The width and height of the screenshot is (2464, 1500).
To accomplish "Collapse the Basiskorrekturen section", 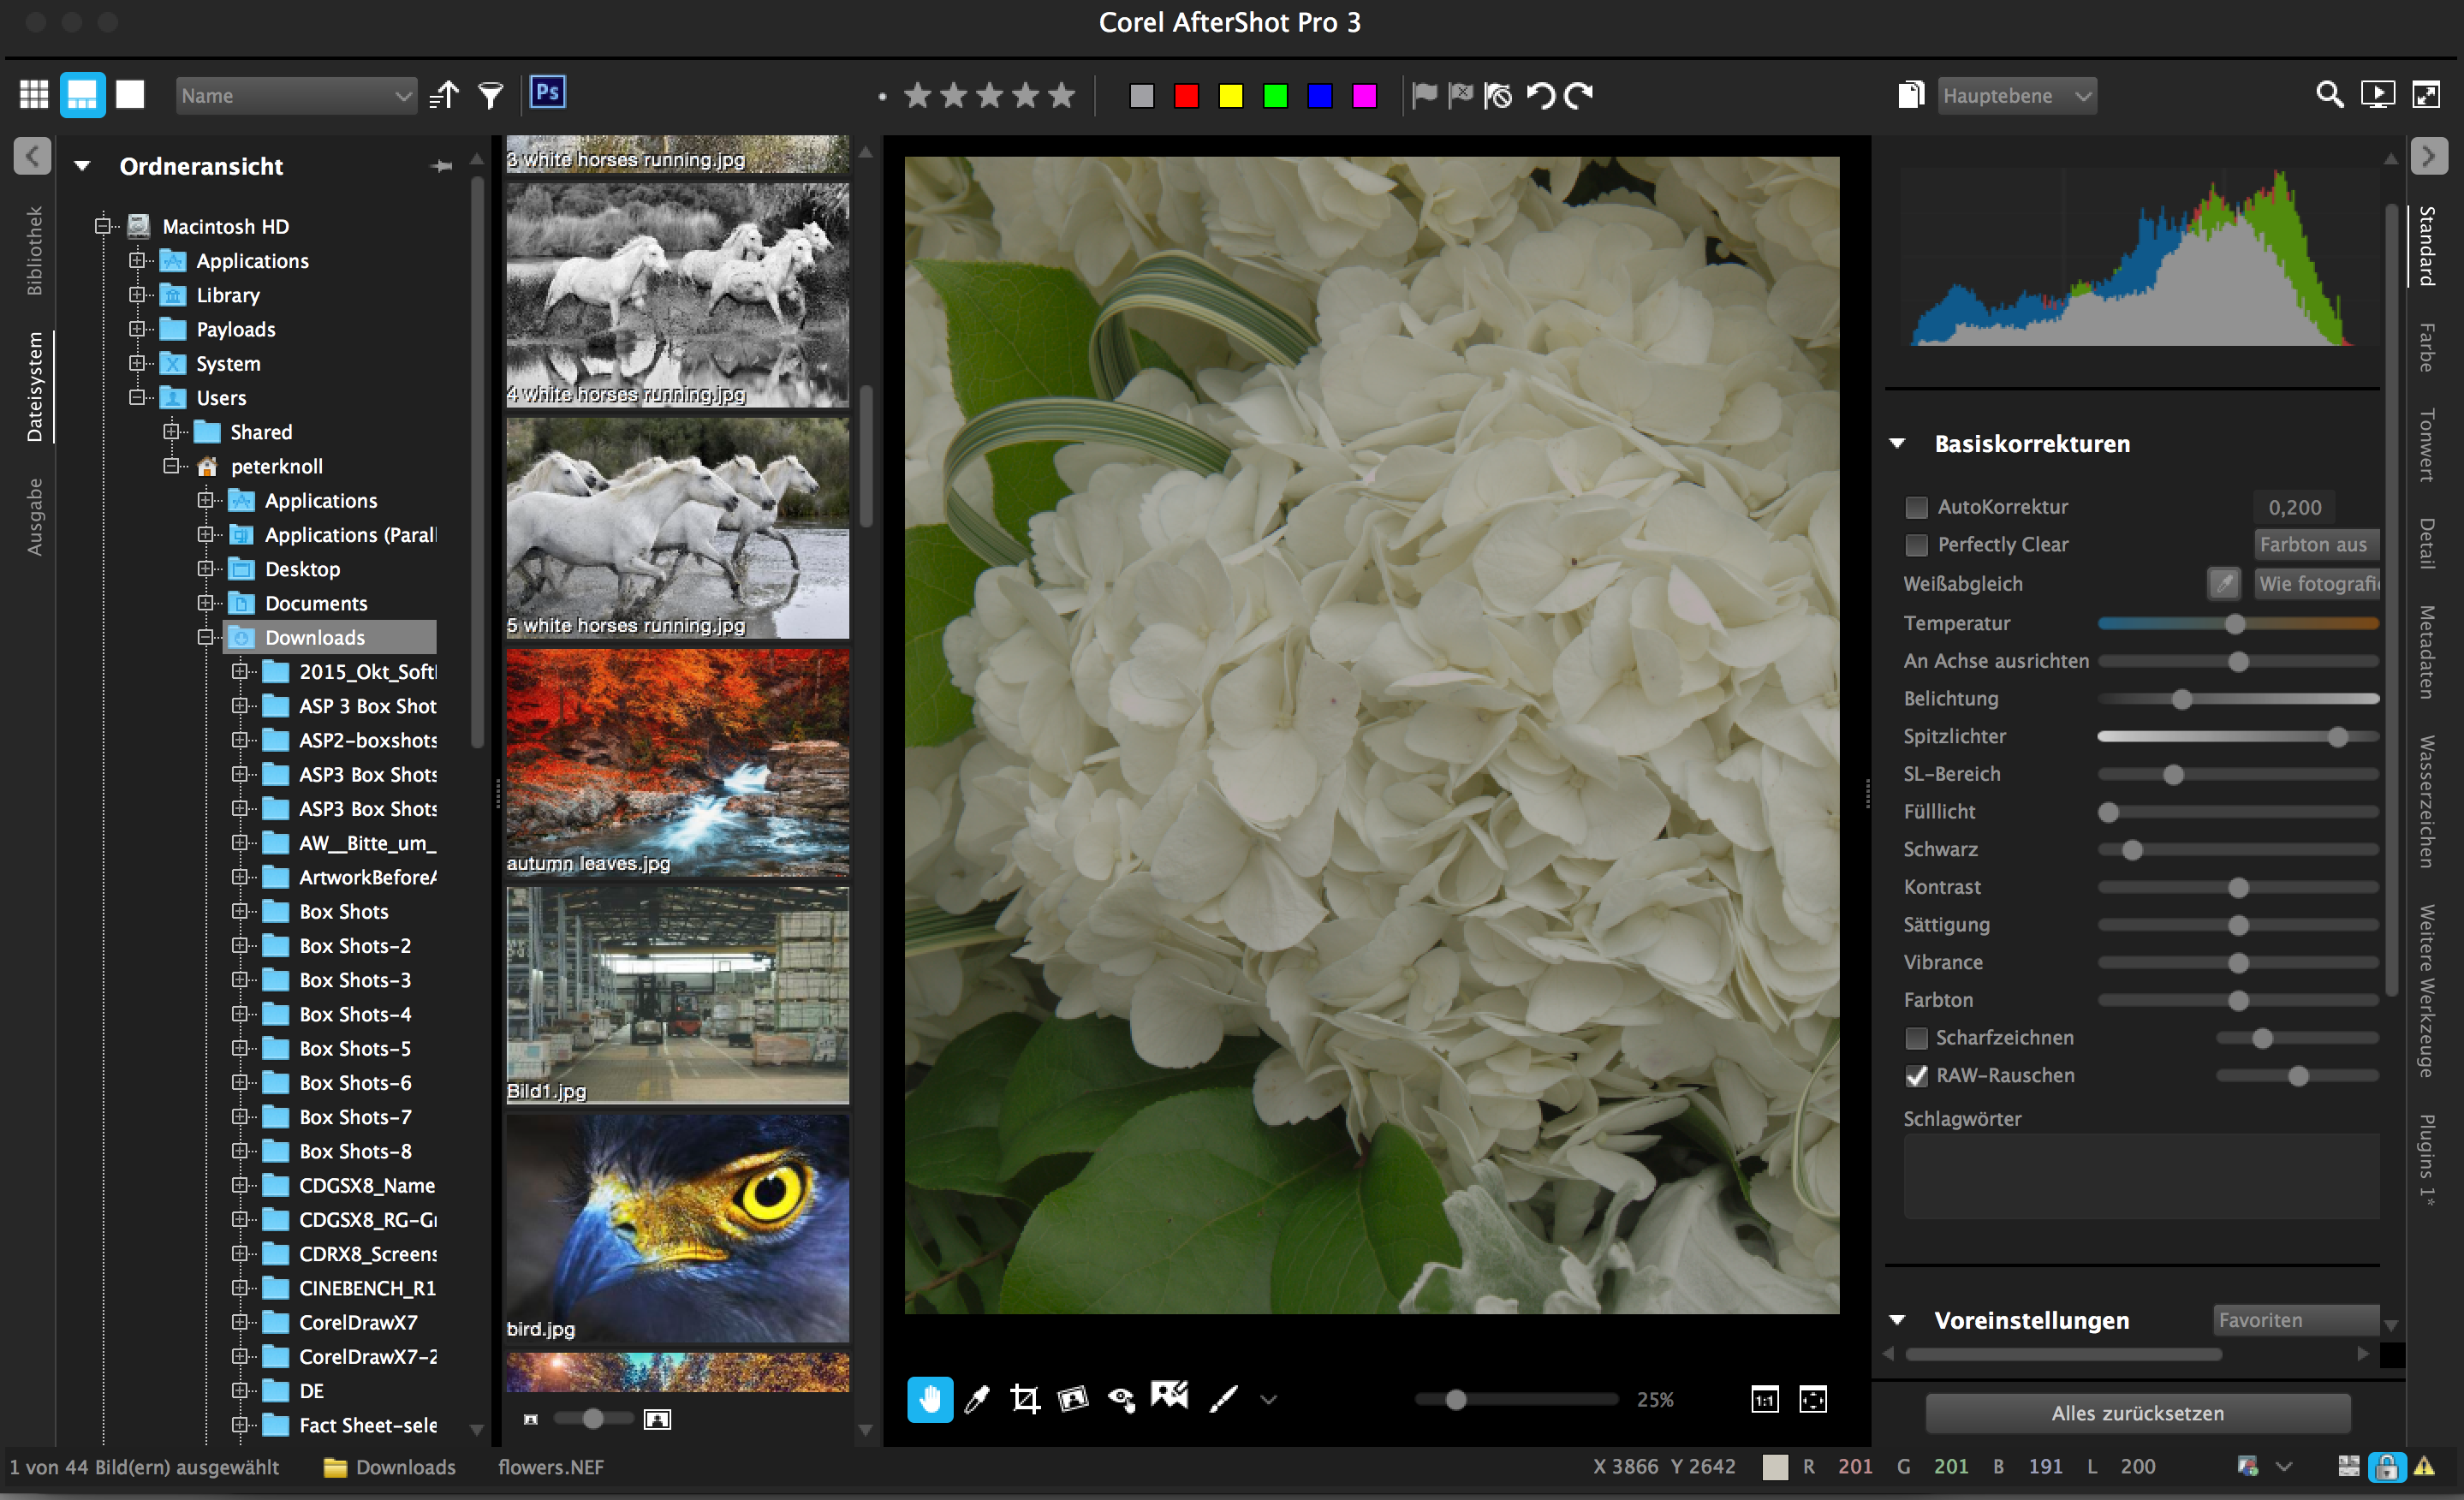I will [1897, 443].
